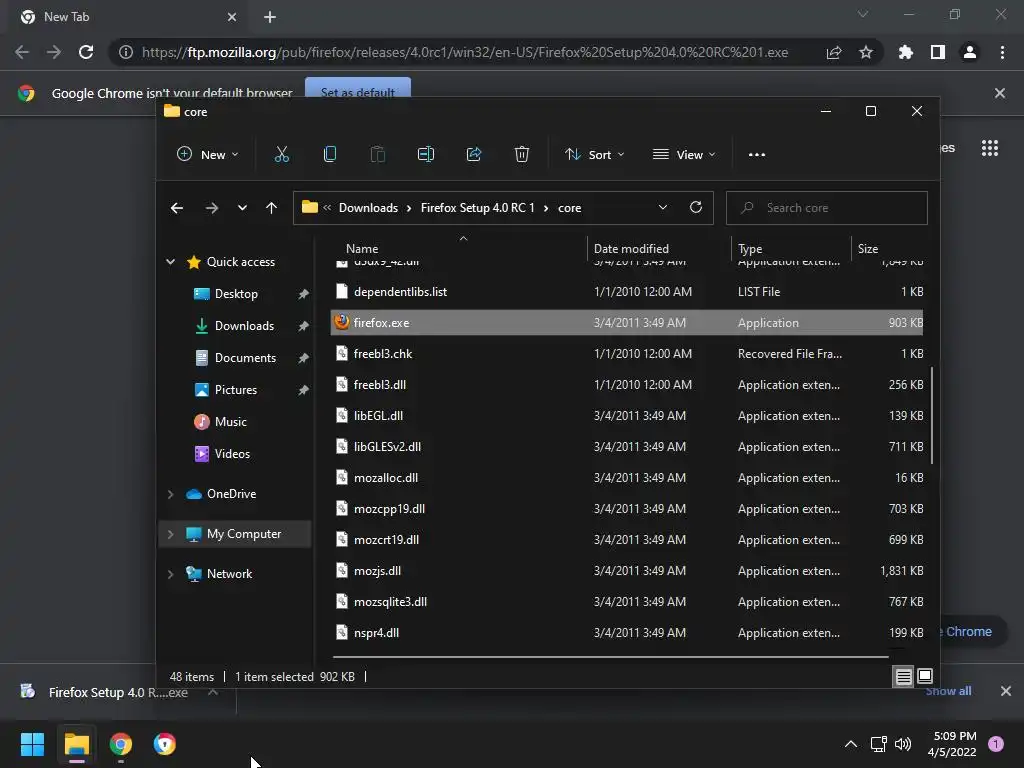Click the vertical scrollbar in file list
This screenshot has width=1024, height=768.
pos(932,415)
